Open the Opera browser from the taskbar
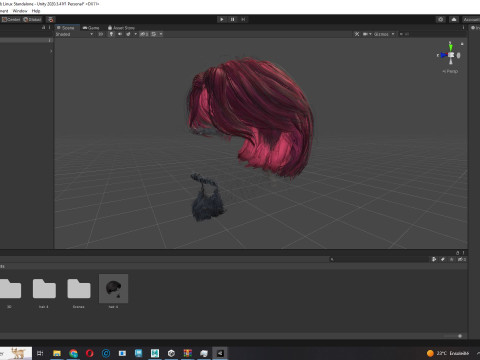The height and width of the screenshot is (360, 480). coord(89,353)
